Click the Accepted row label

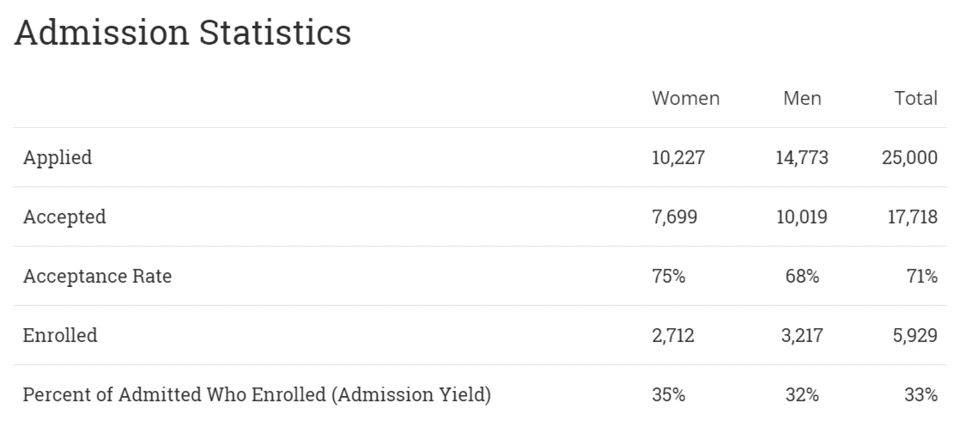click(65, 217)
